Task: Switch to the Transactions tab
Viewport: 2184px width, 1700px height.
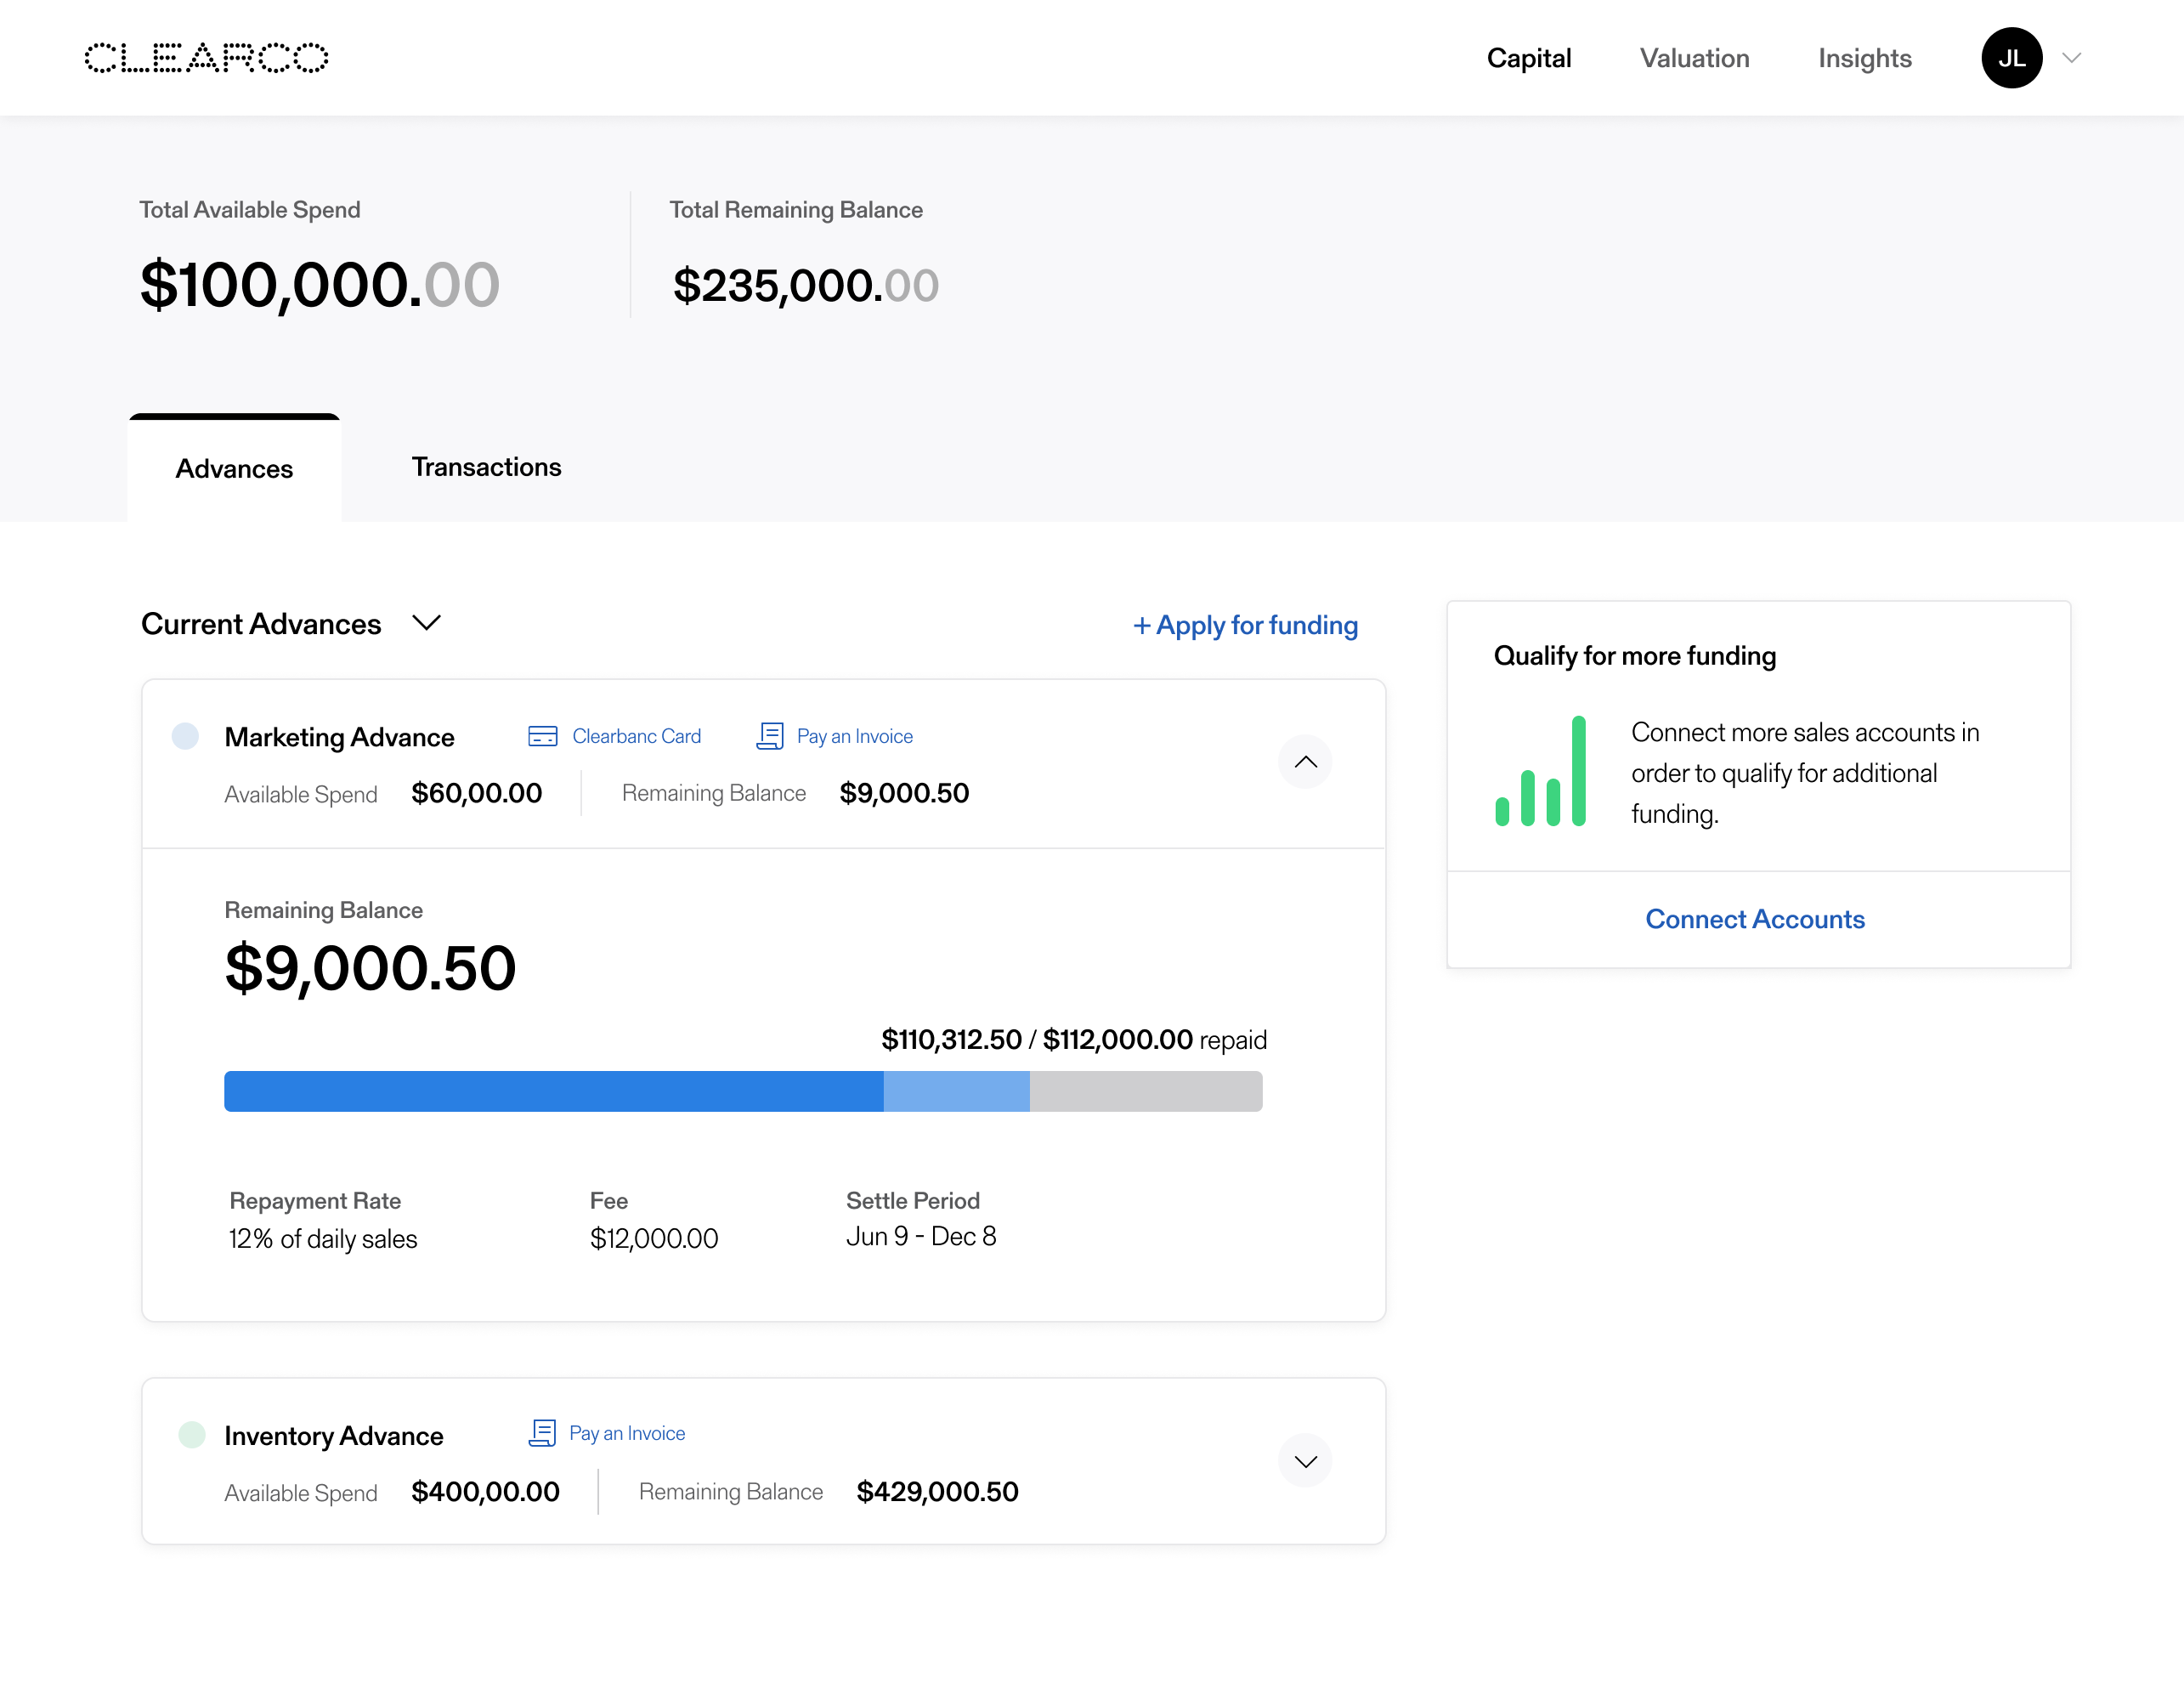Action: 486,467
